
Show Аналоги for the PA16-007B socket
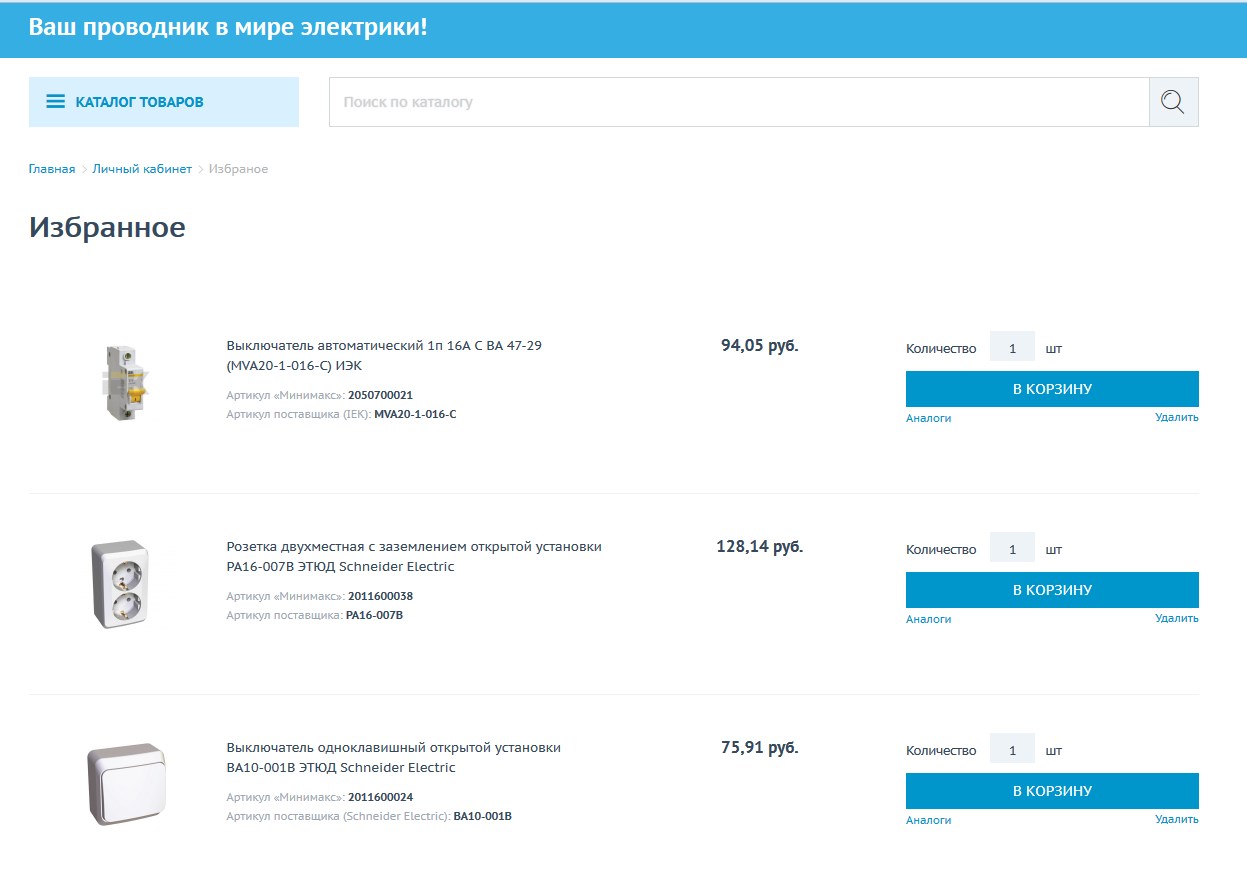[928, 619]
